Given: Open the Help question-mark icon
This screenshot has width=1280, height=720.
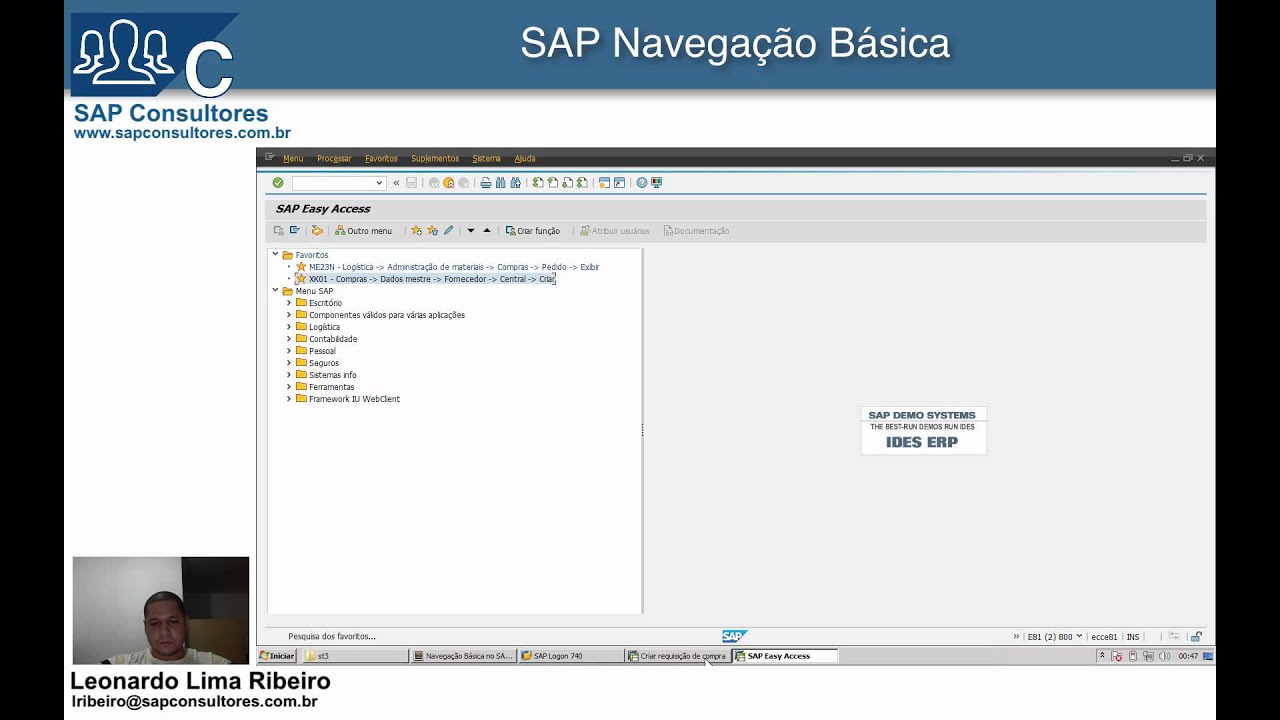Looking at the screenshot, I should 642,183.
